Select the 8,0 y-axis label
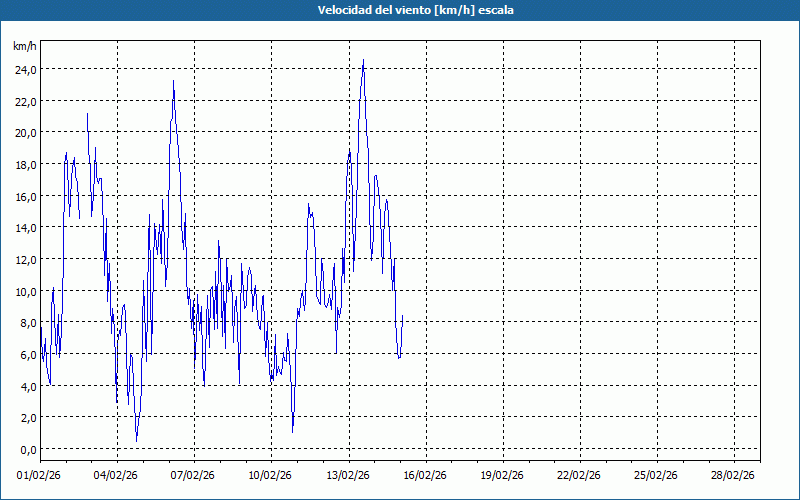Image resolution: width=800 pixels, height=500 pixels. click(27, 323)
